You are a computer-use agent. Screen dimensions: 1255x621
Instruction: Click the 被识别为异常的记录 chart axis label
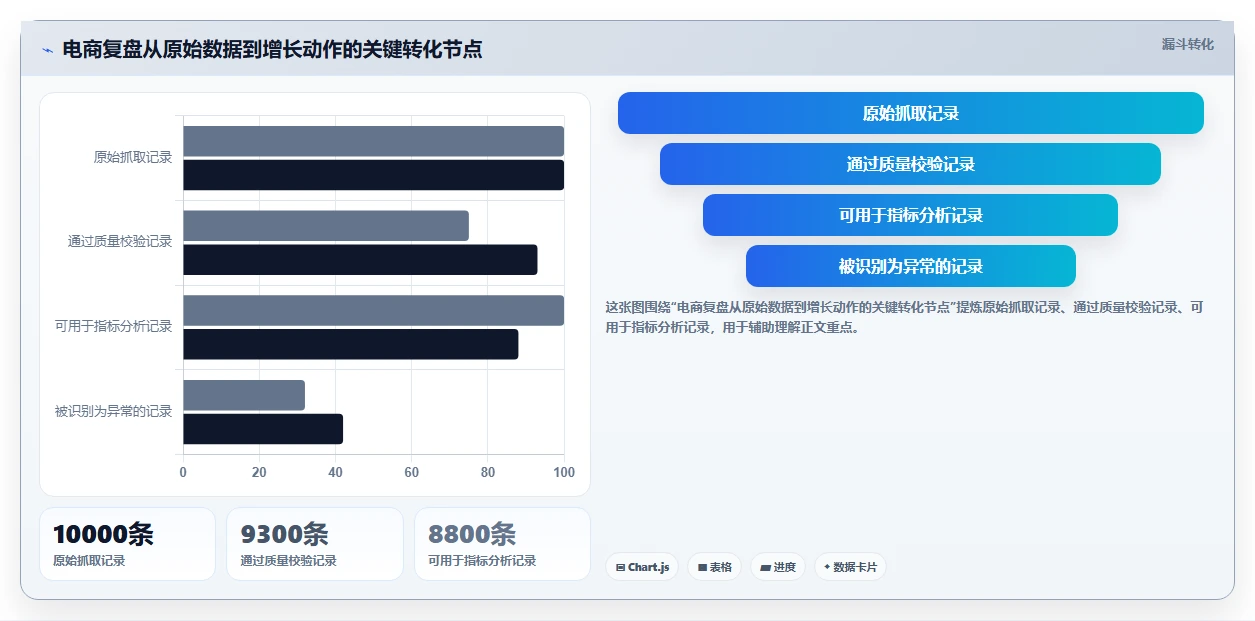pos(114,411)
